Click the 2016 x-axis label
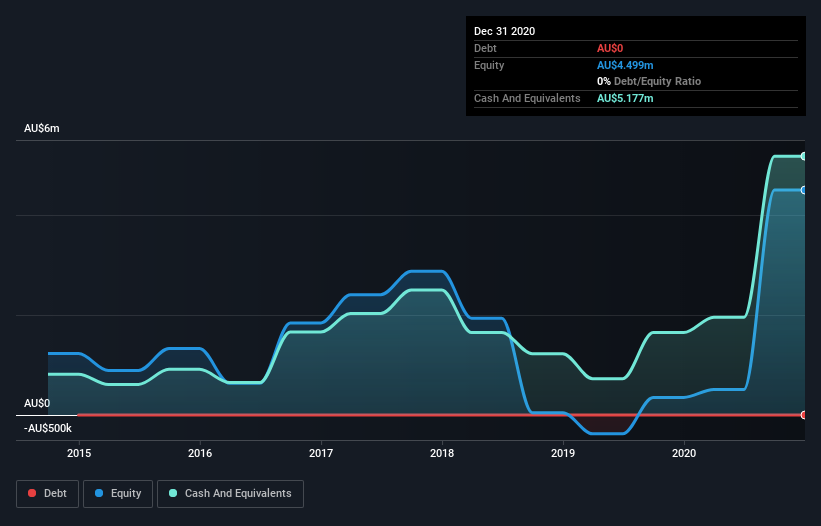 pyautogui.click(x=200, y=453)
